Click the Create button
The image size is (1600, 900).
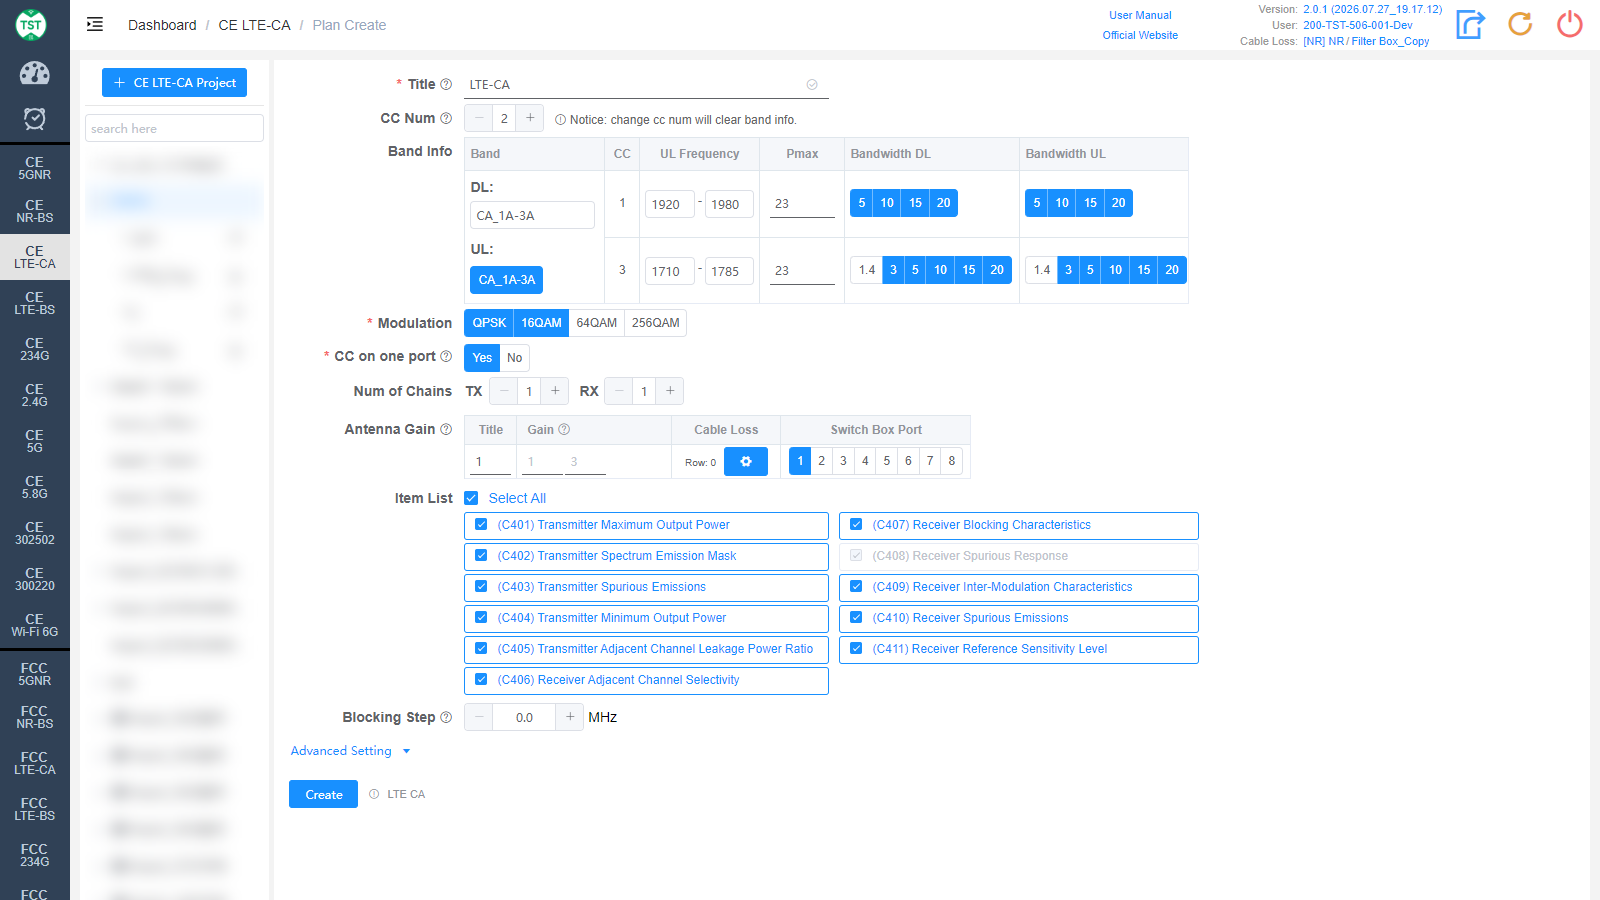[323, 794]
